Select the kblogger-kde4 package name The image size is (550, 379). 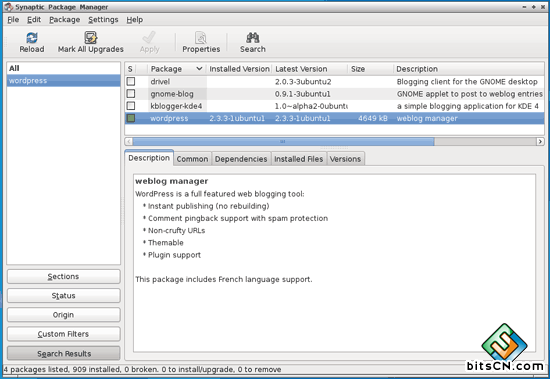coord(176,106)
